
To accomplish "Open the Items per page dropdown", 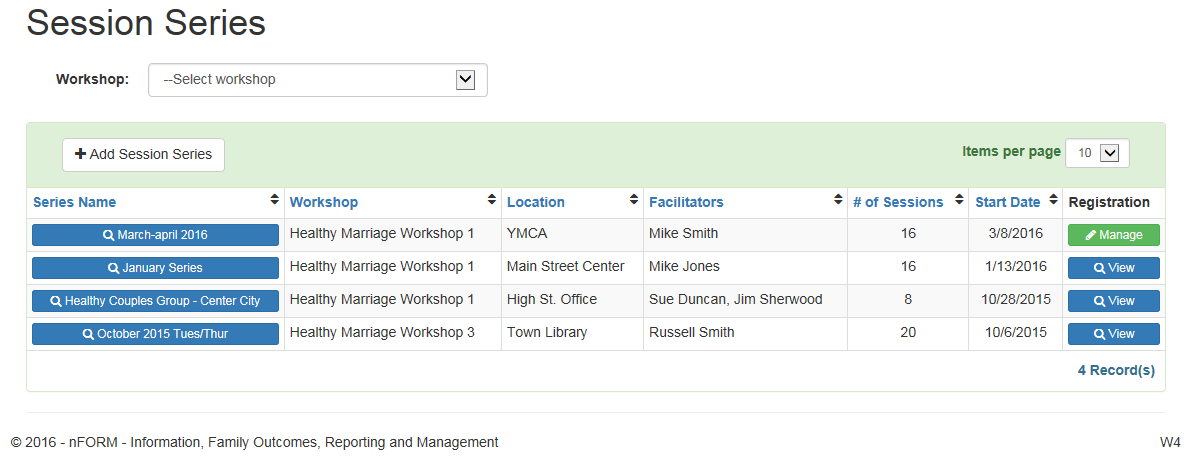I will click(x=1097, y=153).
